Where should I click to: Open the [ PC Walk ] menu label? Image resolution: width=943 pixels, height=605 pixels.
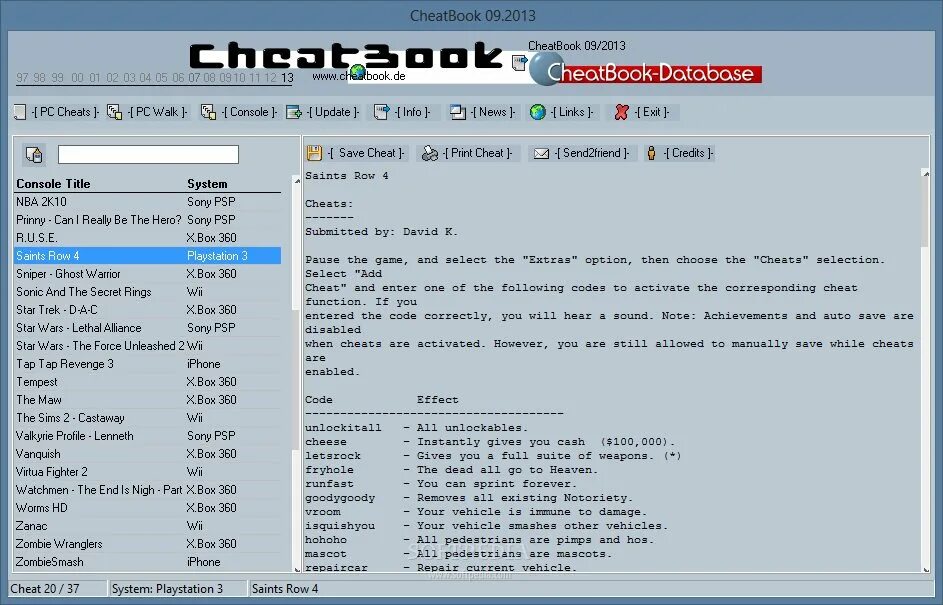[x=158, y=112]
